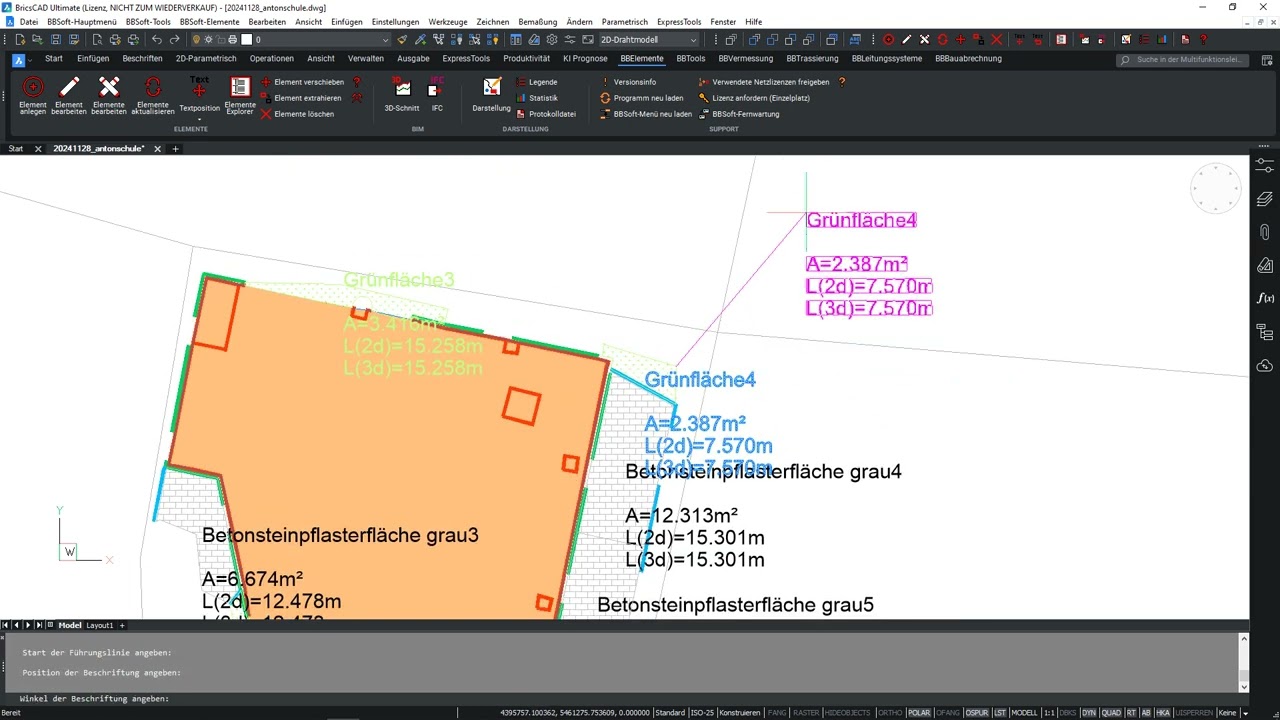Open the attachments paperclip panel
The height and width of the screenshot is (720, 1280).
coord(1264,232)
